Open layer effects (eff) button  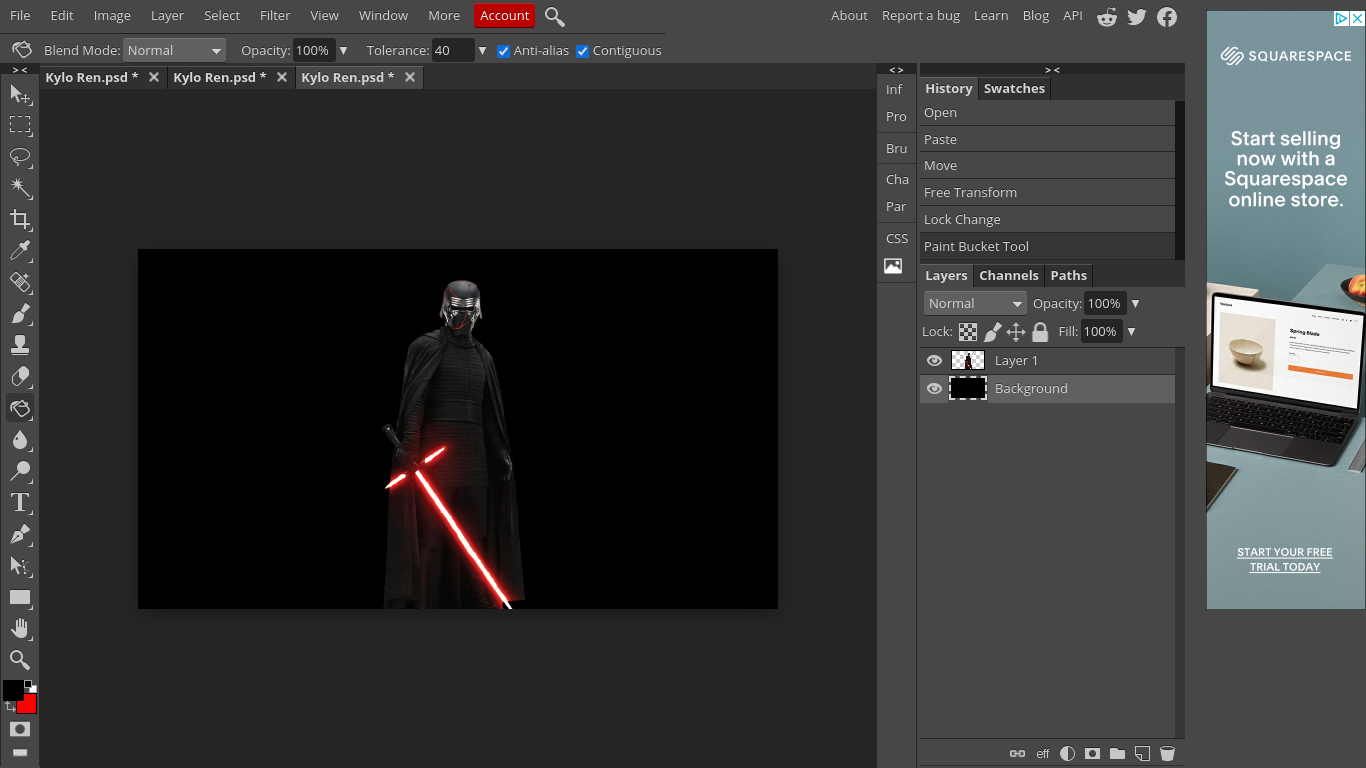click(1043, 754)
